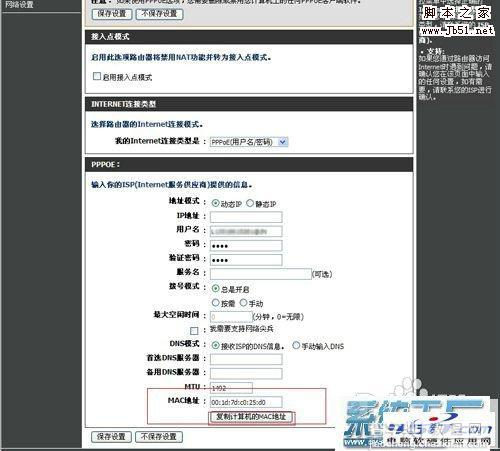This screenshot has width=500, height=451.
Task: Click the 验证密码 field
Action: pos(246,260)
